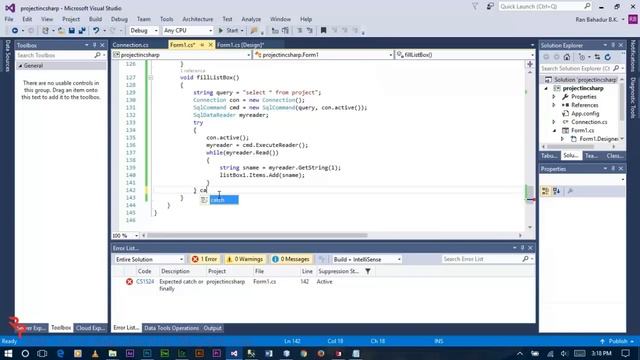Click the error icon on CS1524 row
The width and height of the screenshot is (640, 360).
point(129,282)
